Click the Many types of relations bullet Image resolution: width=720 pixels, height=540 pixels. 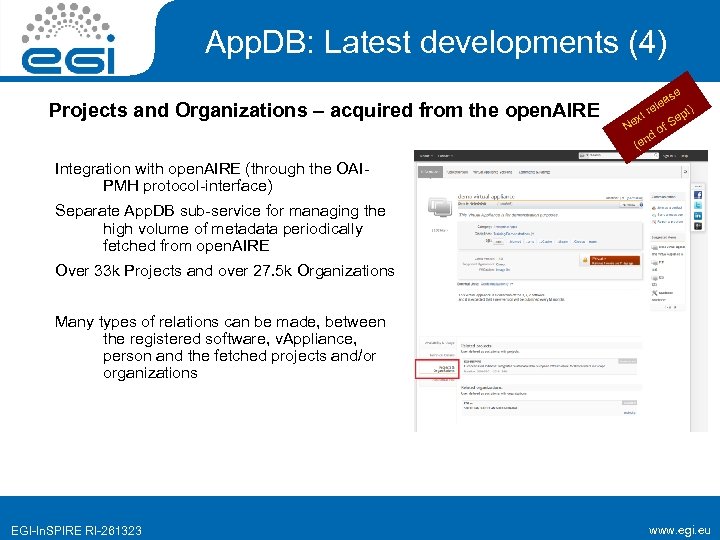(220, 347)
